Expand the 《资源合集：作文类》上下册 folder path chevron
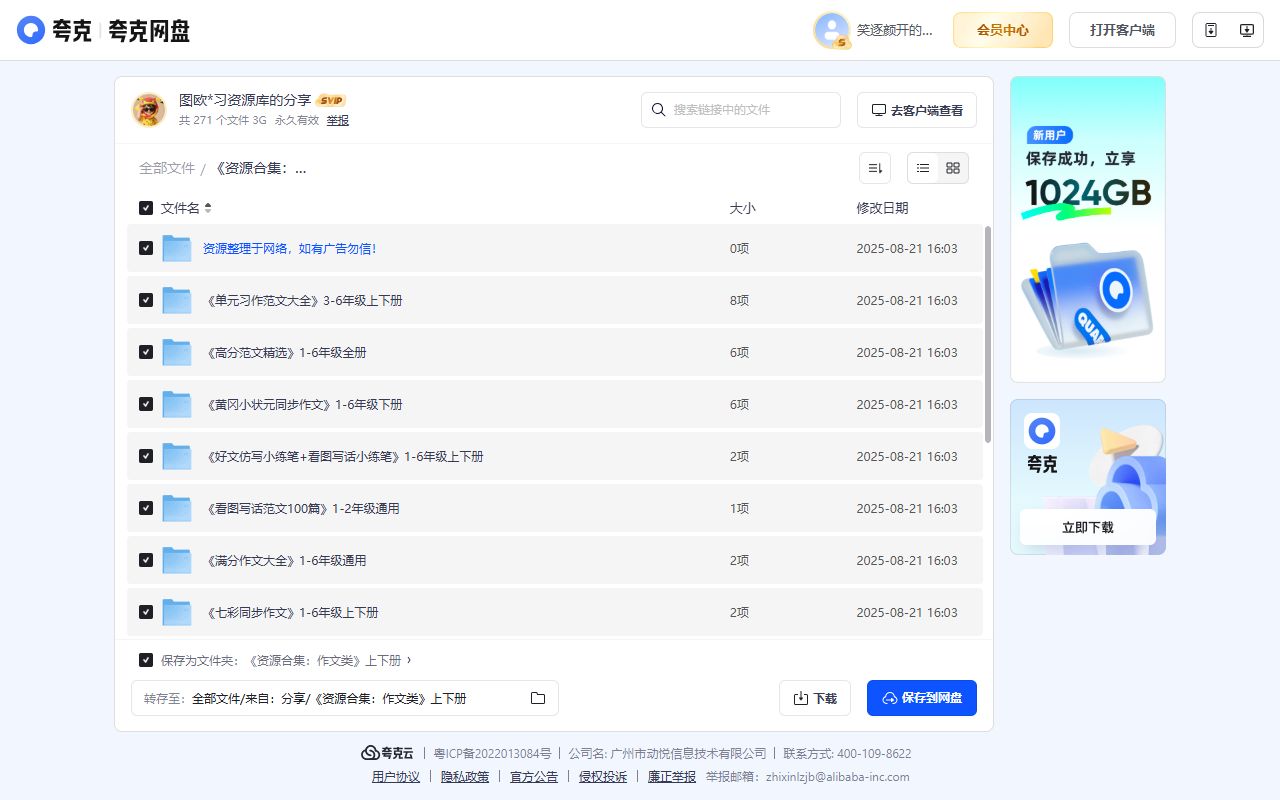This screenshot has width=1280, height=800. (x=410, y=660)
